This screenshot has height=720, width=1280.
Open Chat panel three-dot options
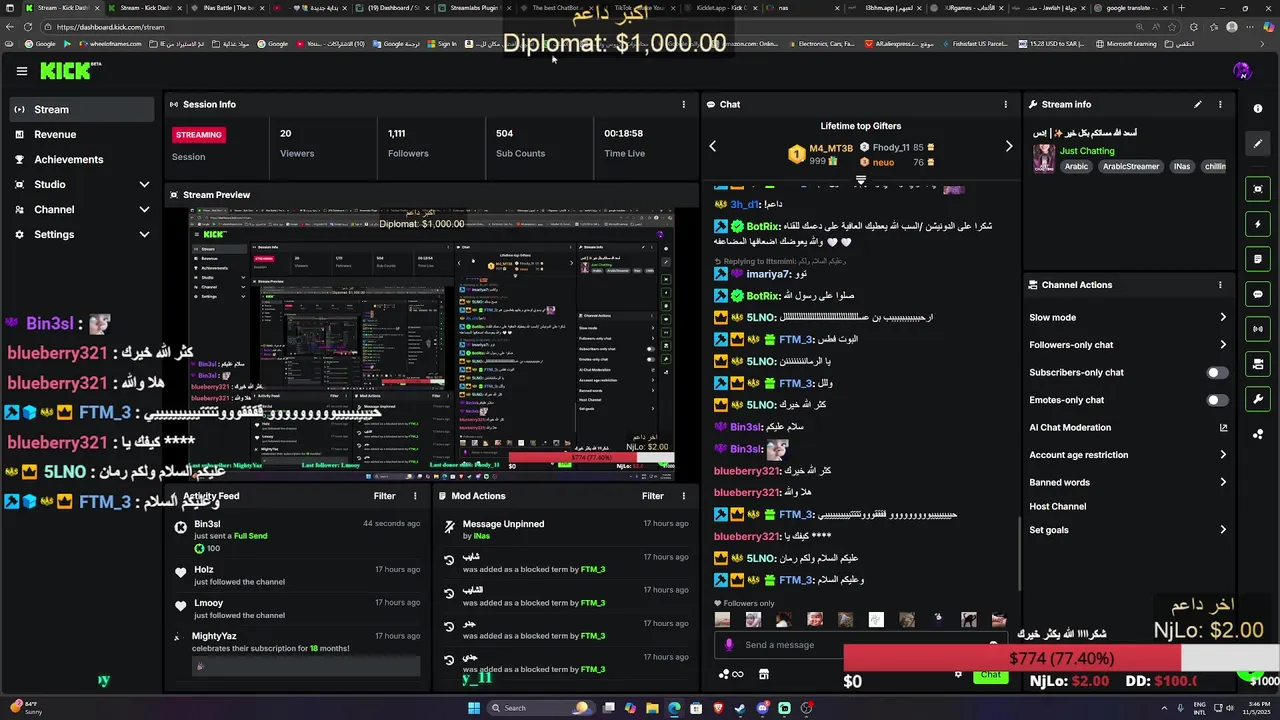tap(1006, 104)
